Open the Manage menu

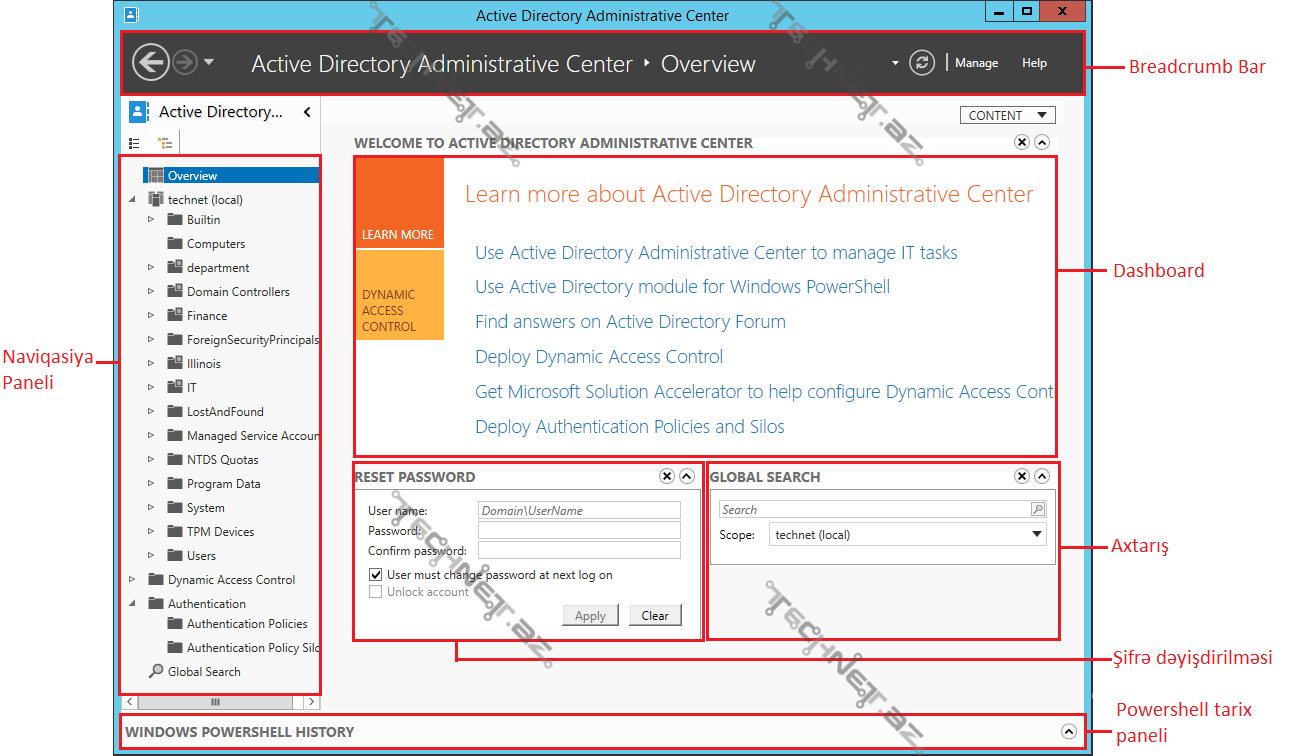(x=976, y=63)
